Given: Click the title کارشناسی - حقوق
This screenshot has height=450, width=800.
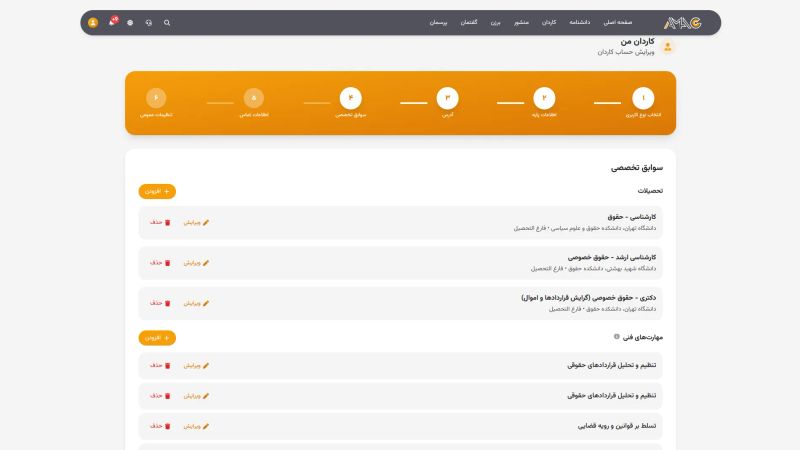Looking at the screenshot, I should [632, 217].
